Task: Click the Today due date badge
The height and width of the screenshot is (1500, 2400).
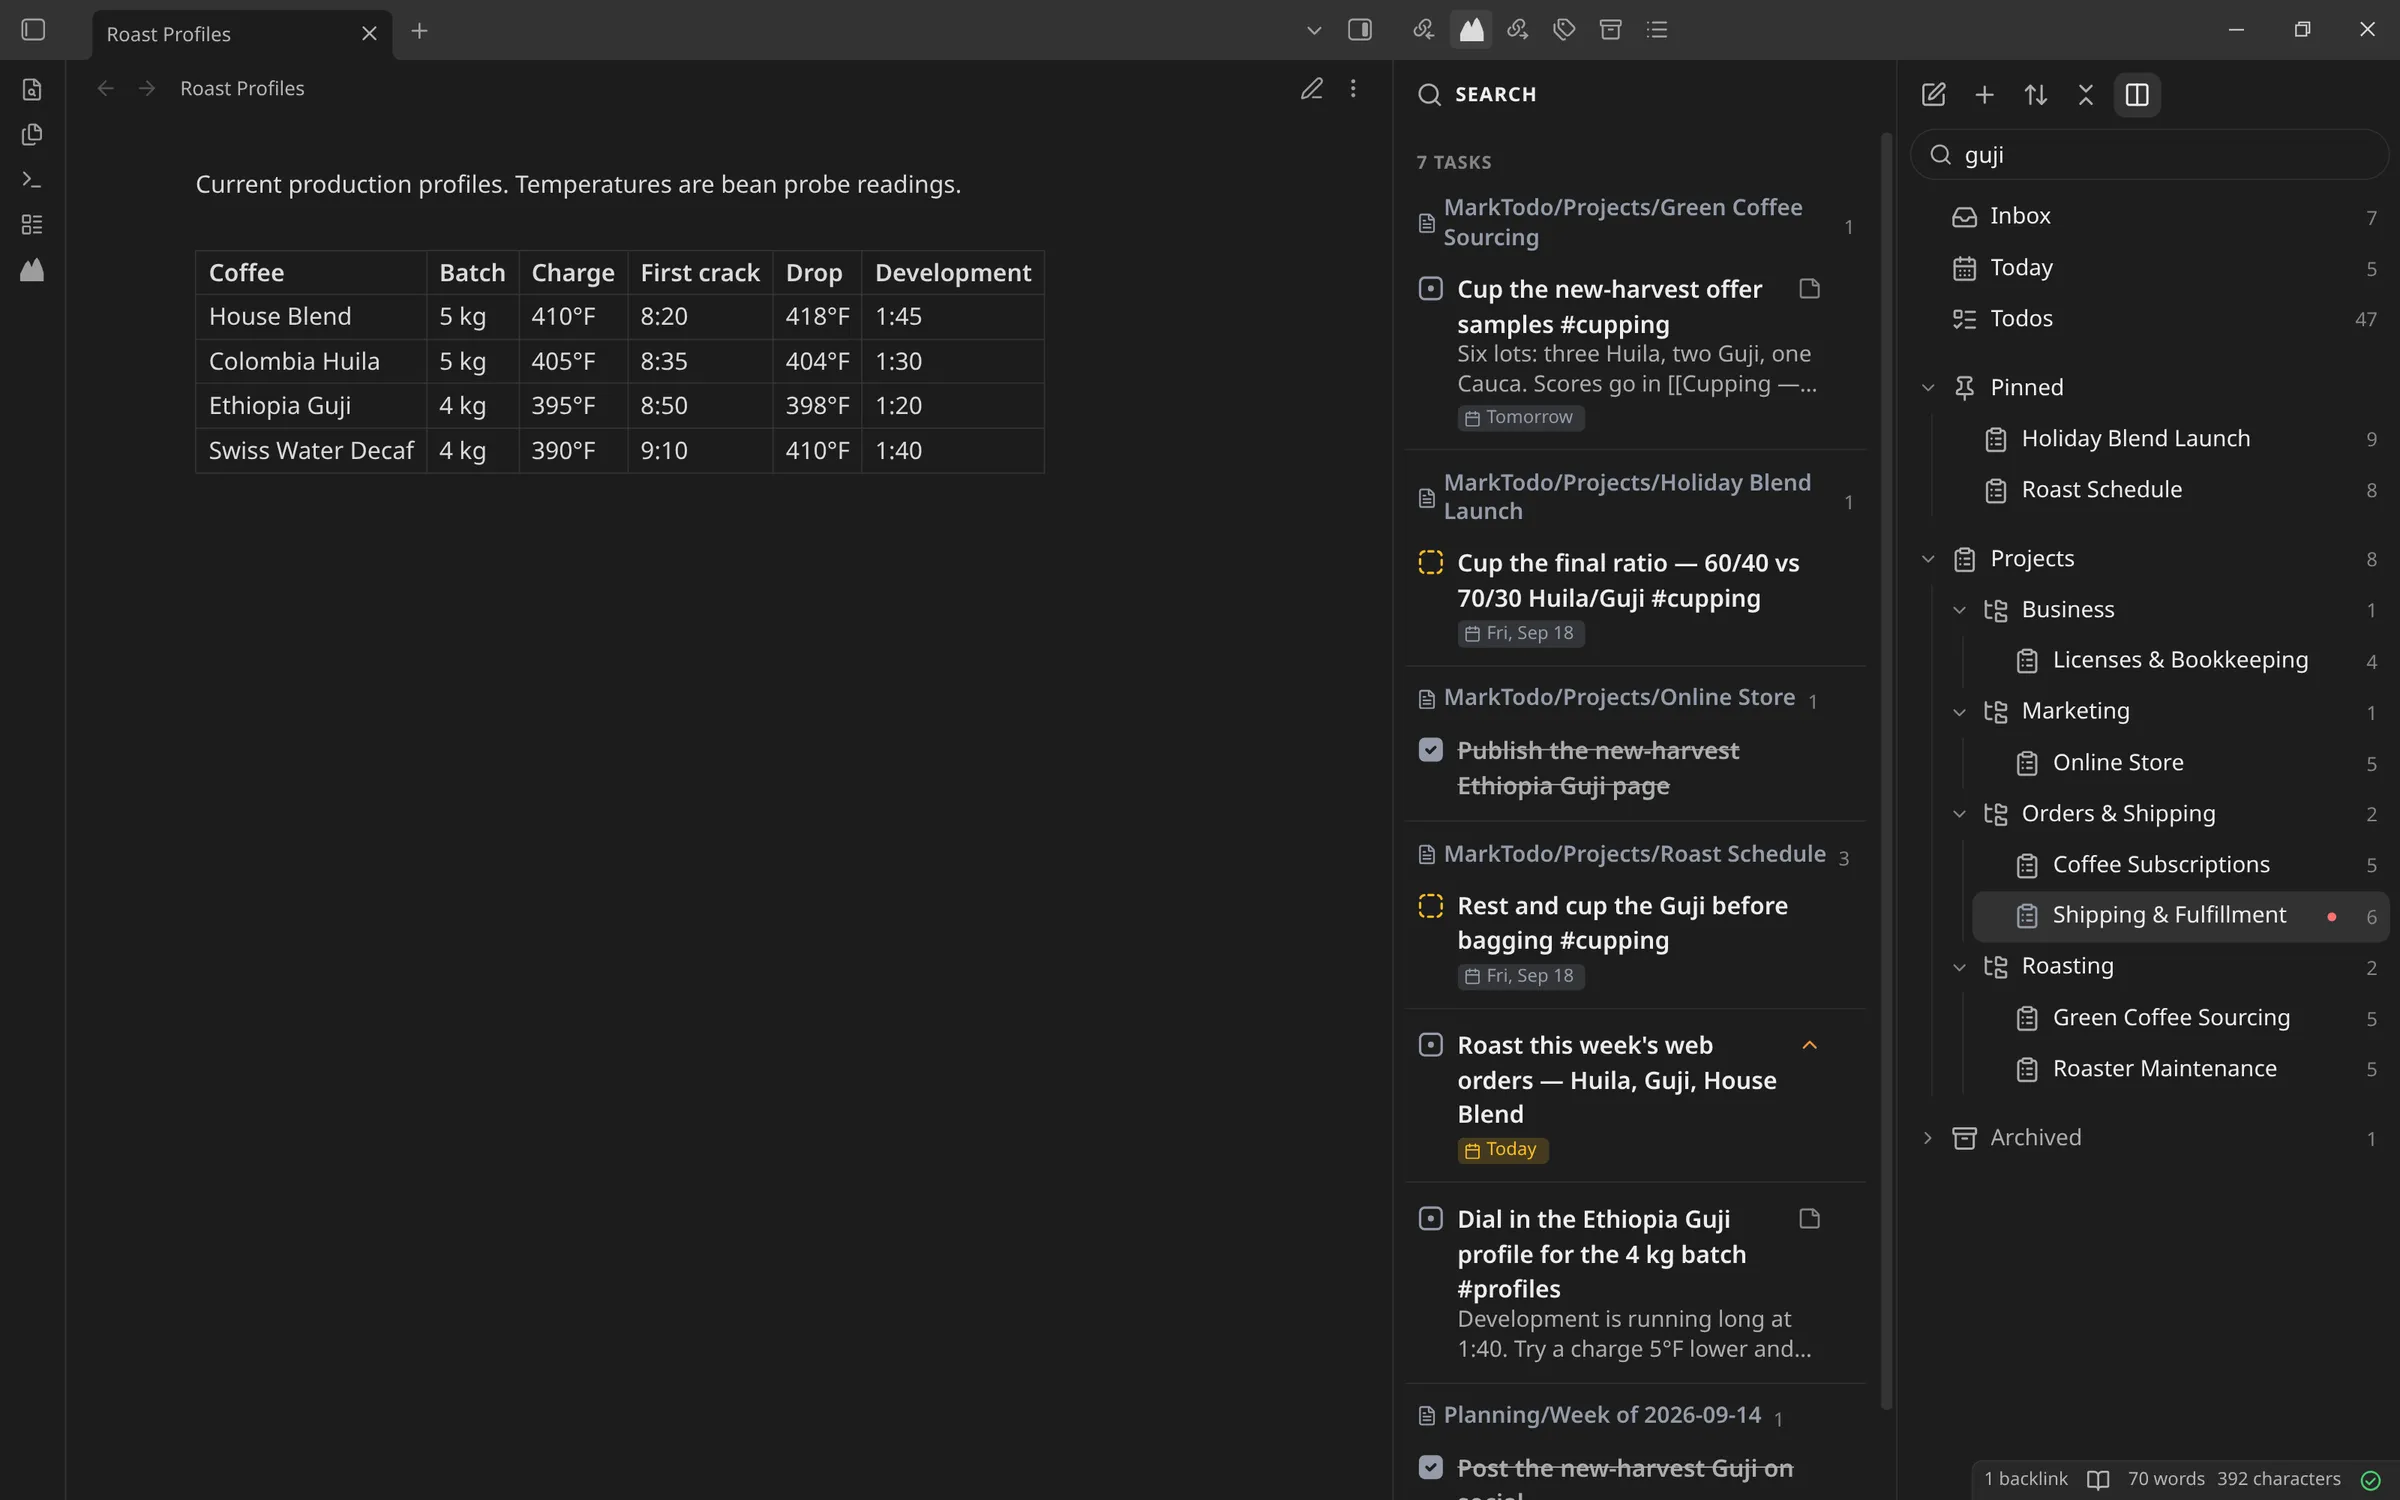Action: [1502, 1150]
